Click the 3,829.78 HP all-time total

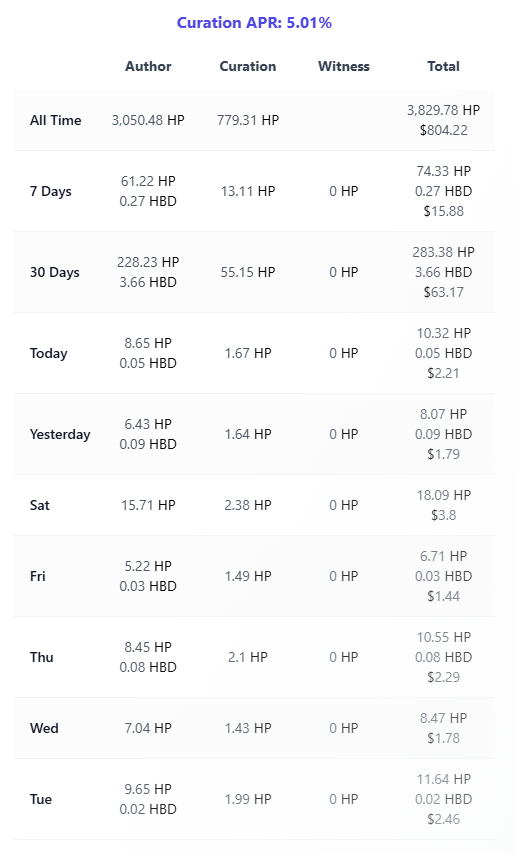[x=443, y=110]
